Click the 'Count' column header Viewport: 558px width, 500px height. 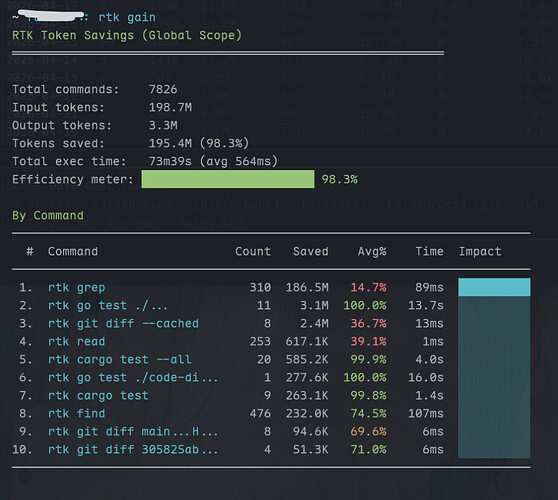coord(253,251)
